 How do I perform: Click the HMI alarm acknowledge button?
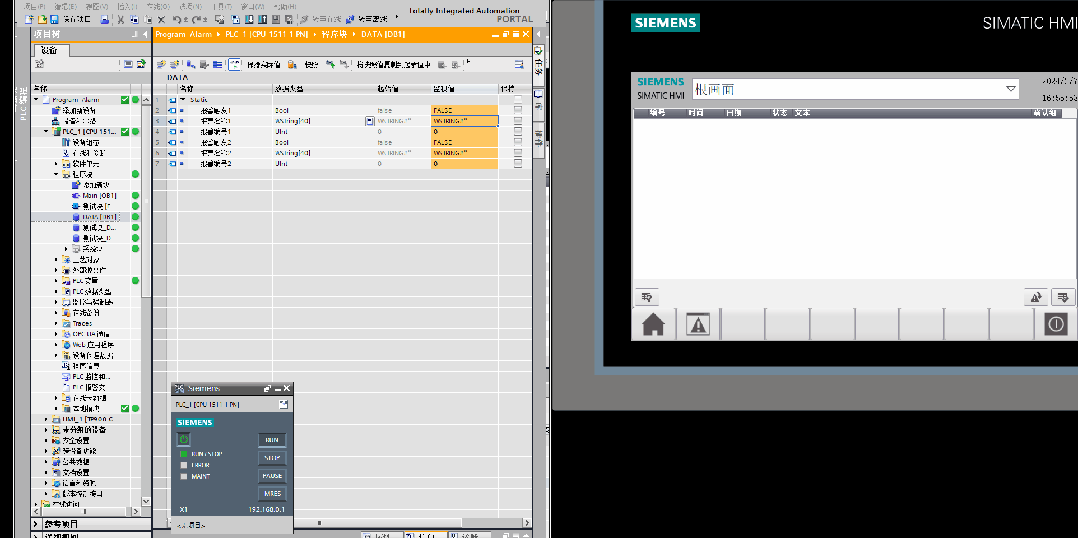point(1063,297)
